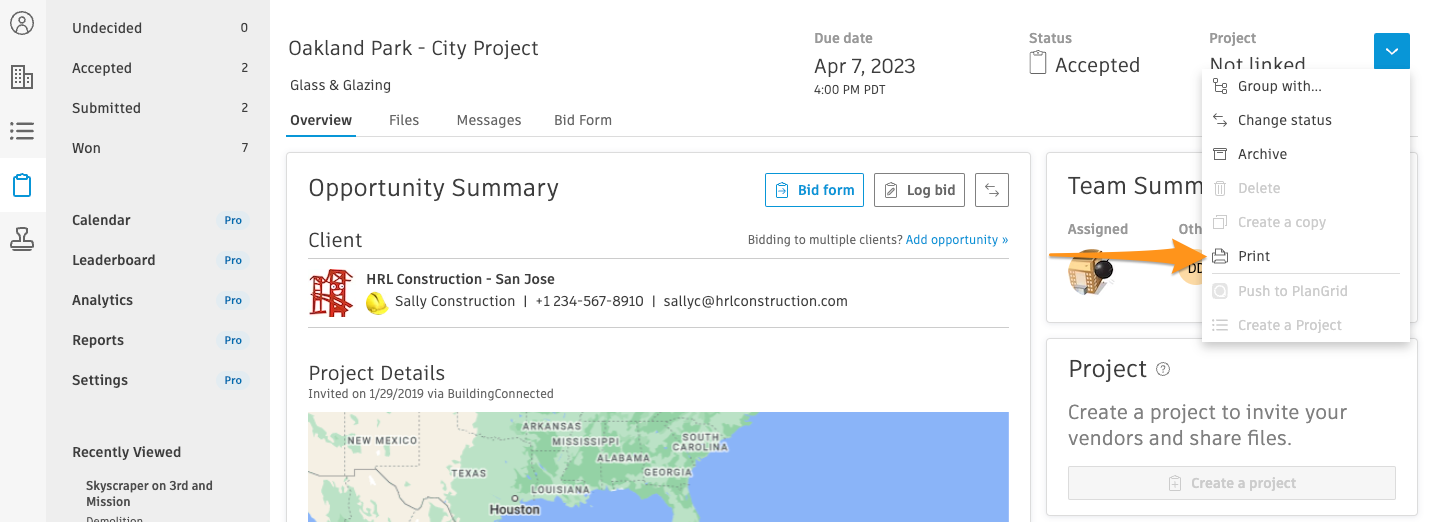Image resolution: width=1431 pixels, height=522 pixels.
Task: Click the stamp icon in left rail
Action: pos(22,239)
